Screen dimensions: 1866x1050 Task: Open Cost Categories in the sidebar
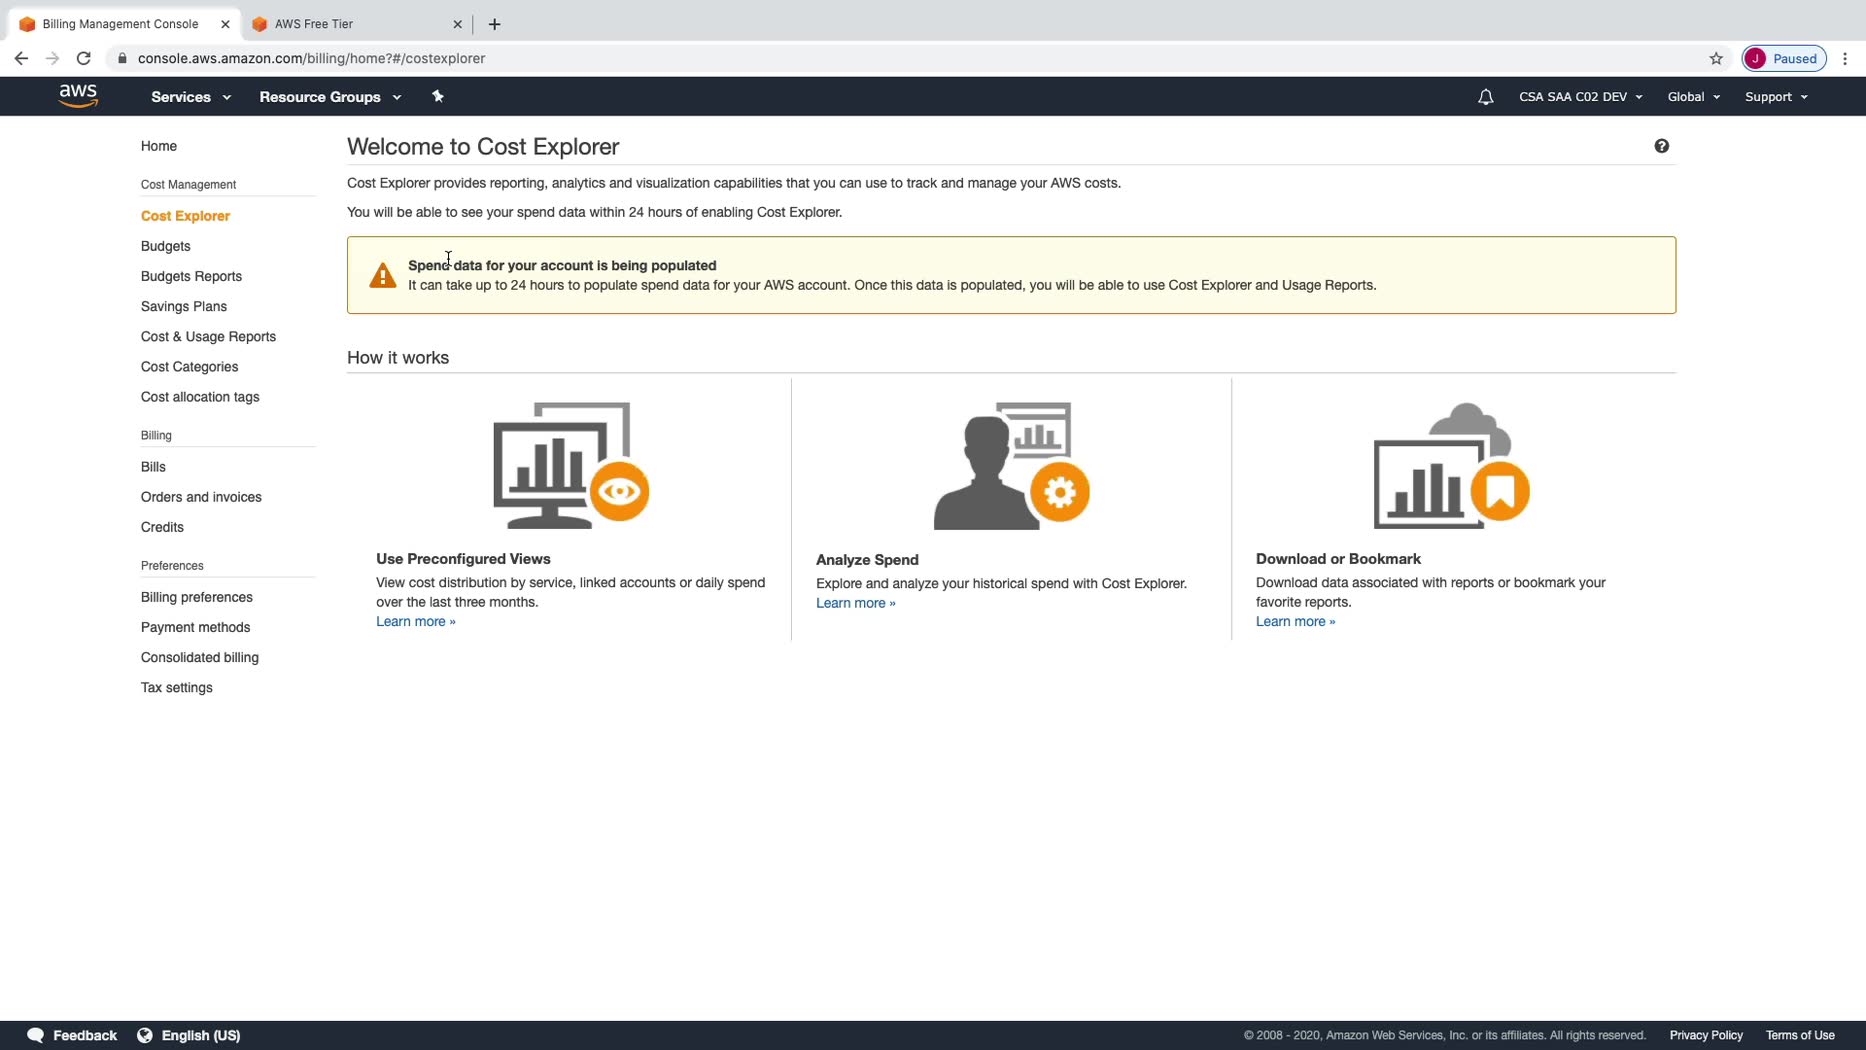pos(189,367)
